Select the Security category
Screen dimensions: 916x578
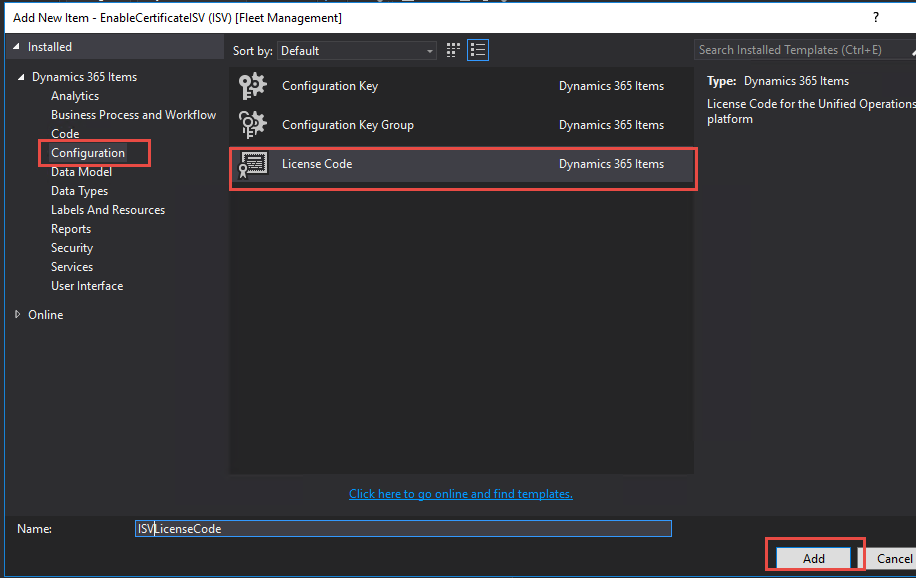(71, 247)
